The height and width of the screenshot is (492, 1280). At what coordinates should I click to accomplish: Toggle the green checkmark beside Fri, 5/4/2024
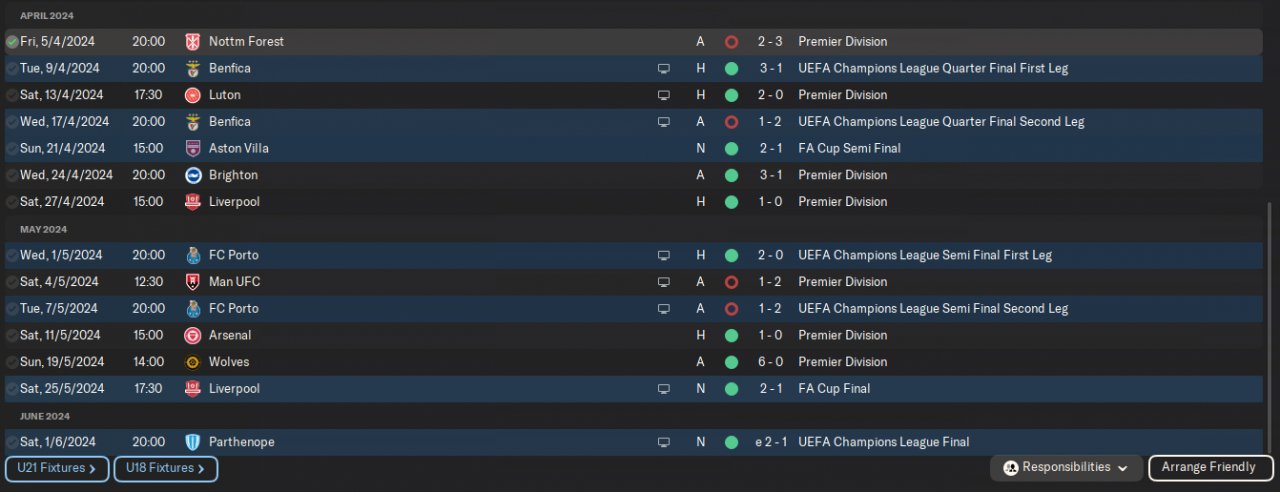point(12,42)
